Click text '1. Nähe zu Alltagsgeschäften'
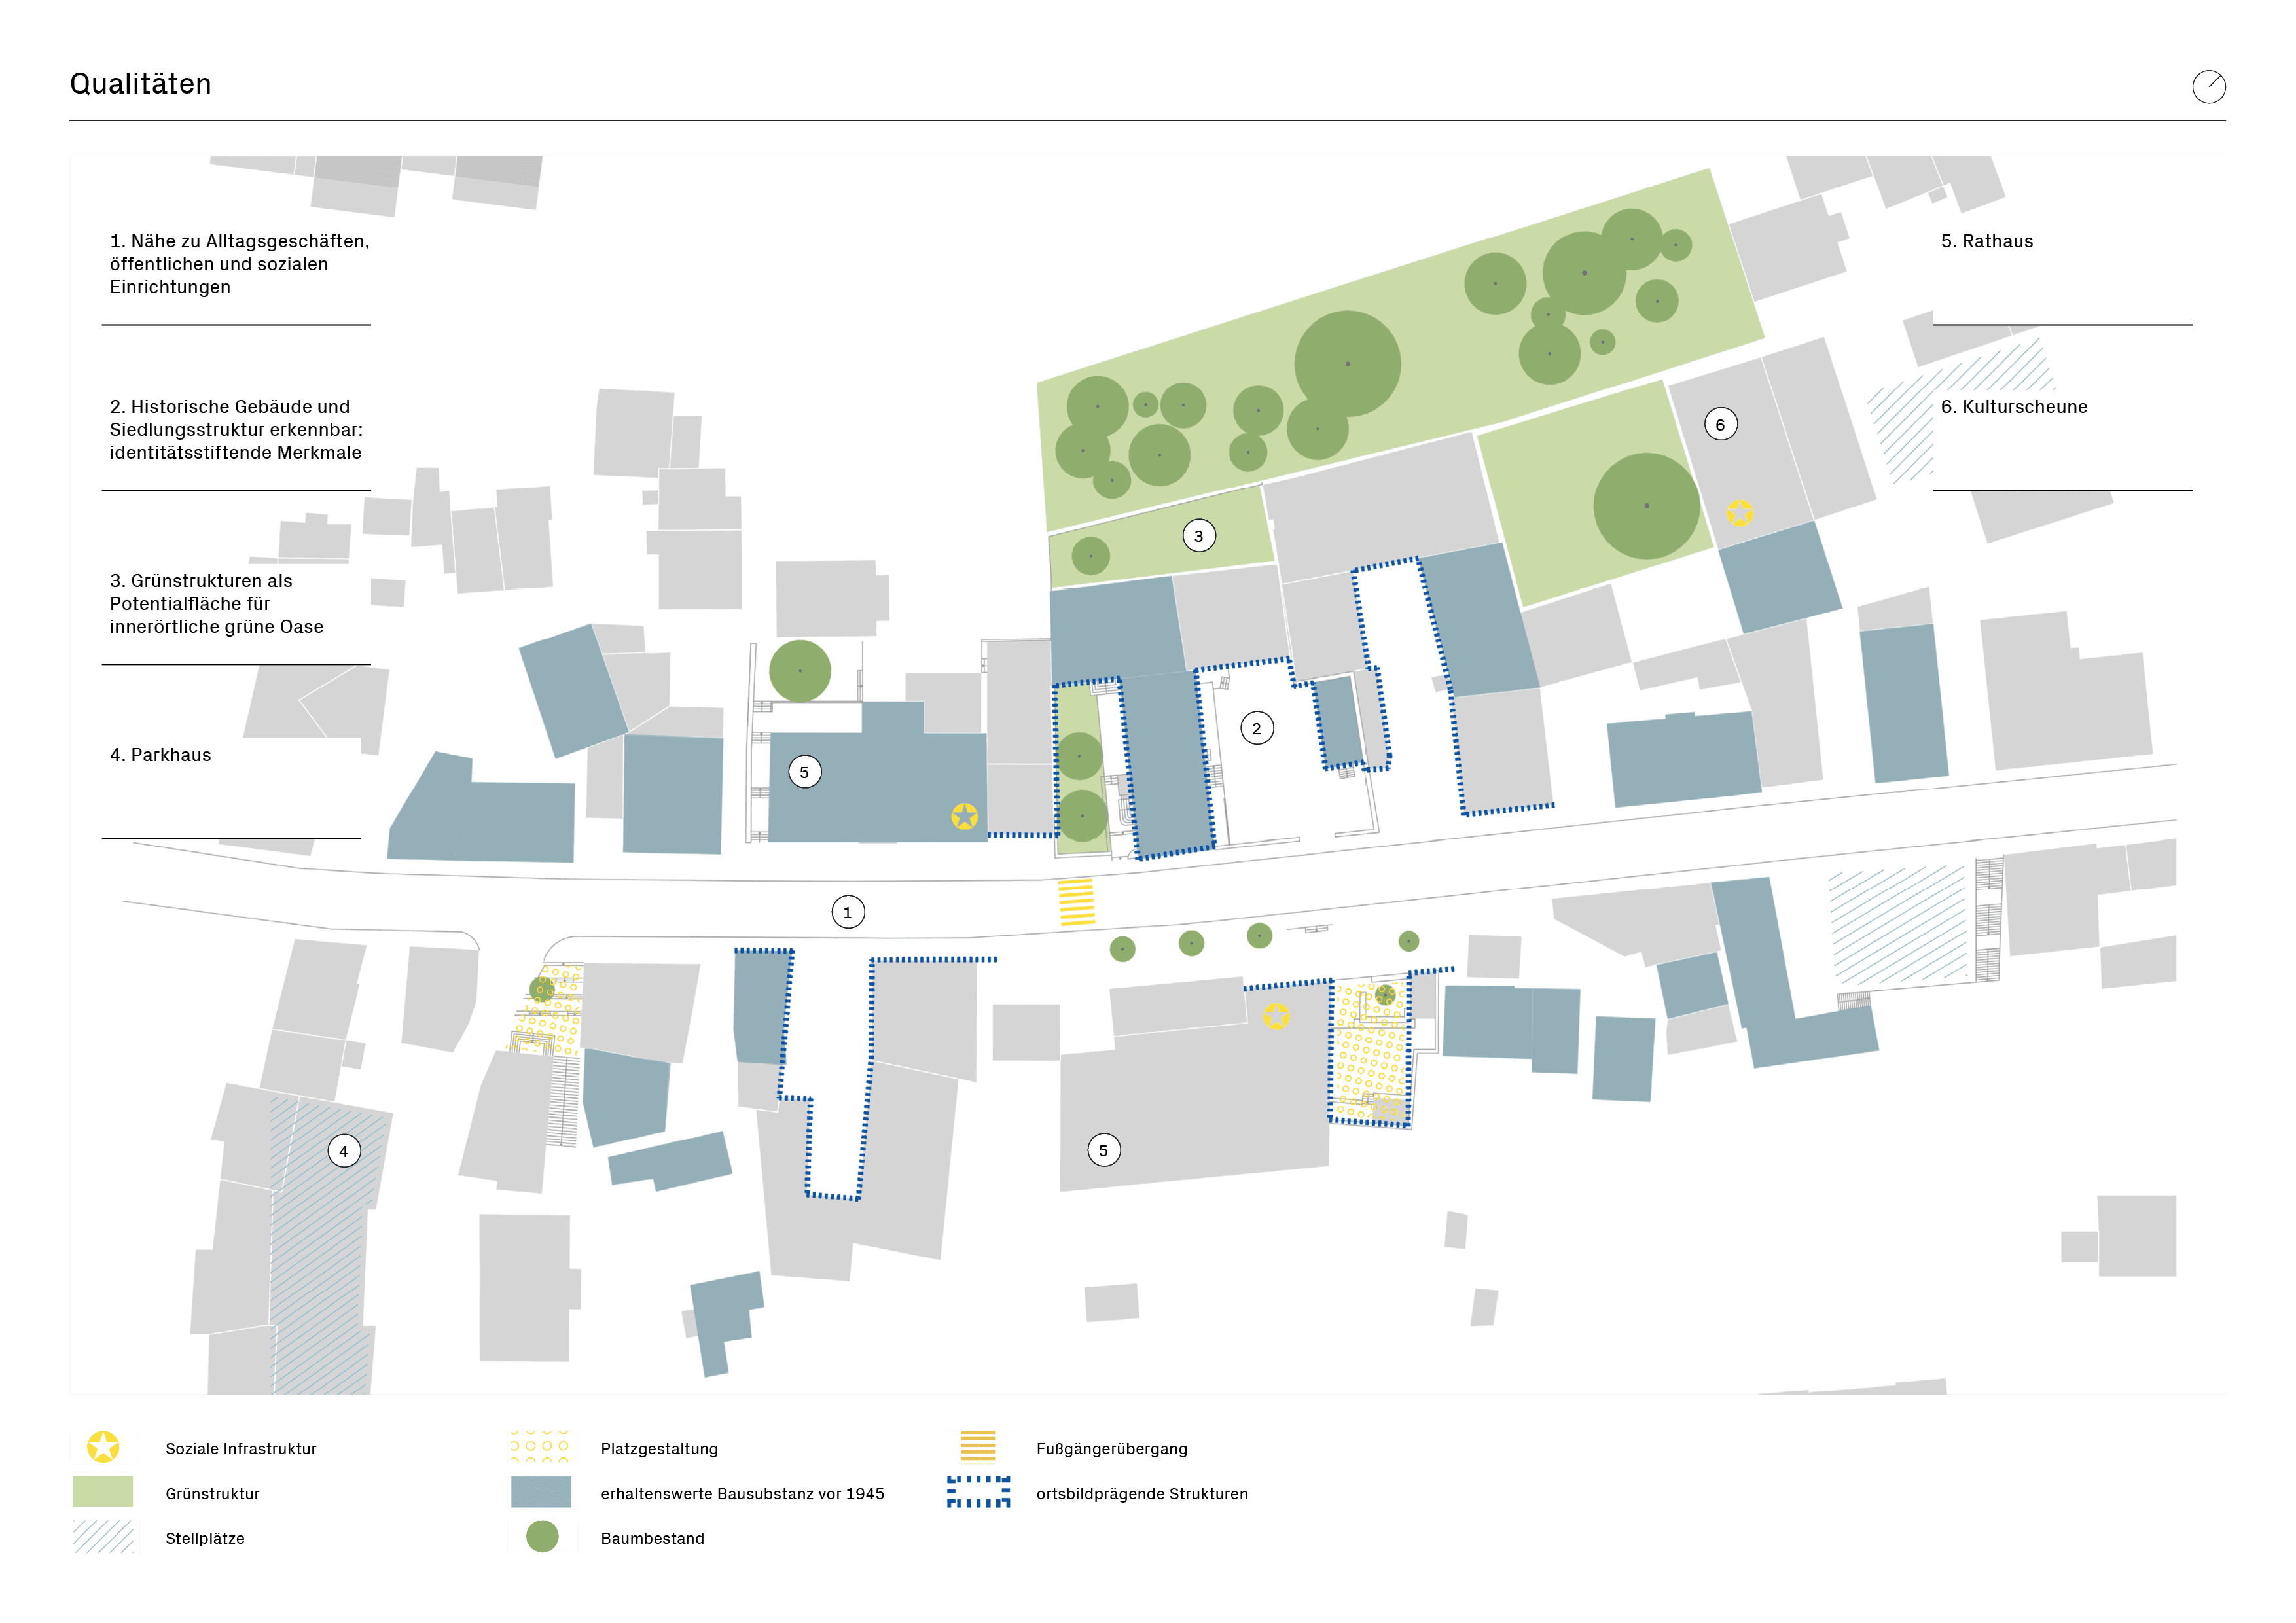 240,242
